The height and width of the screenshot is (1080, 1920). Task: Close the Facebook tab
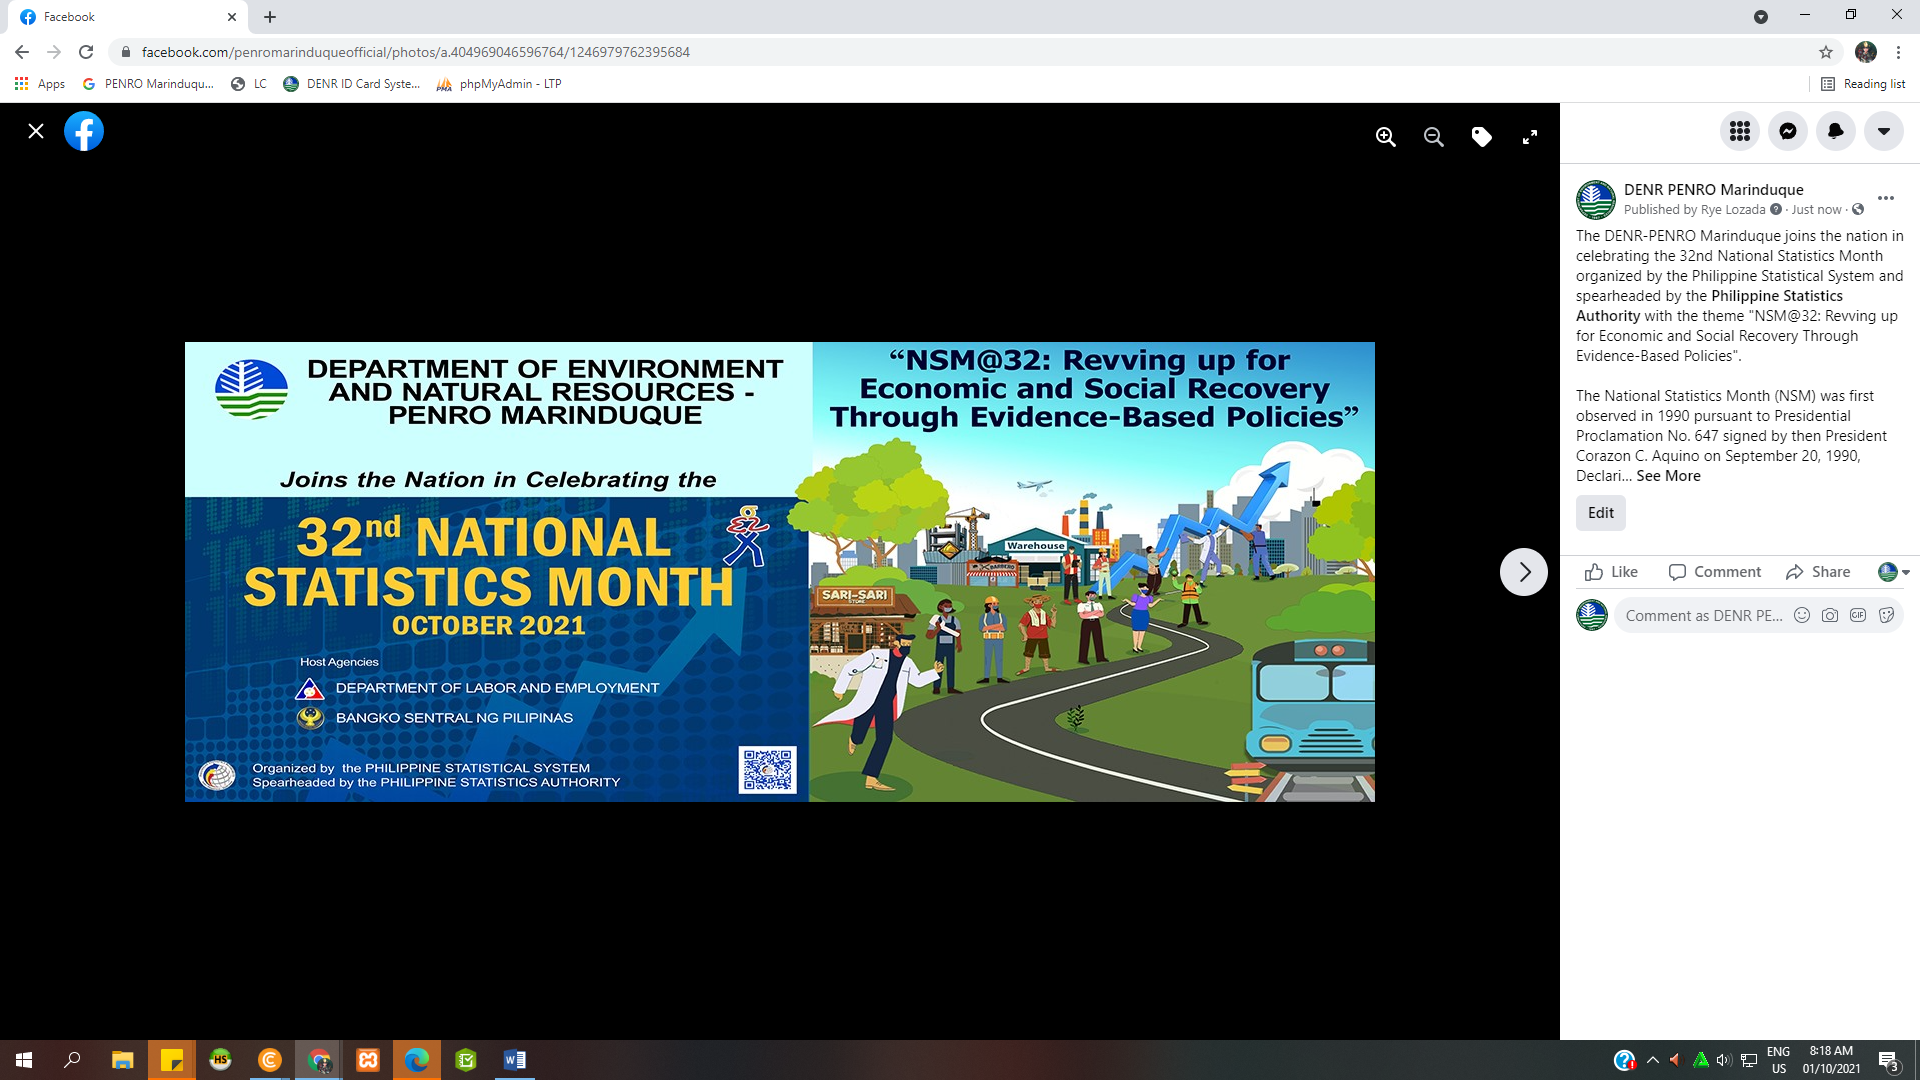(232, 17)
